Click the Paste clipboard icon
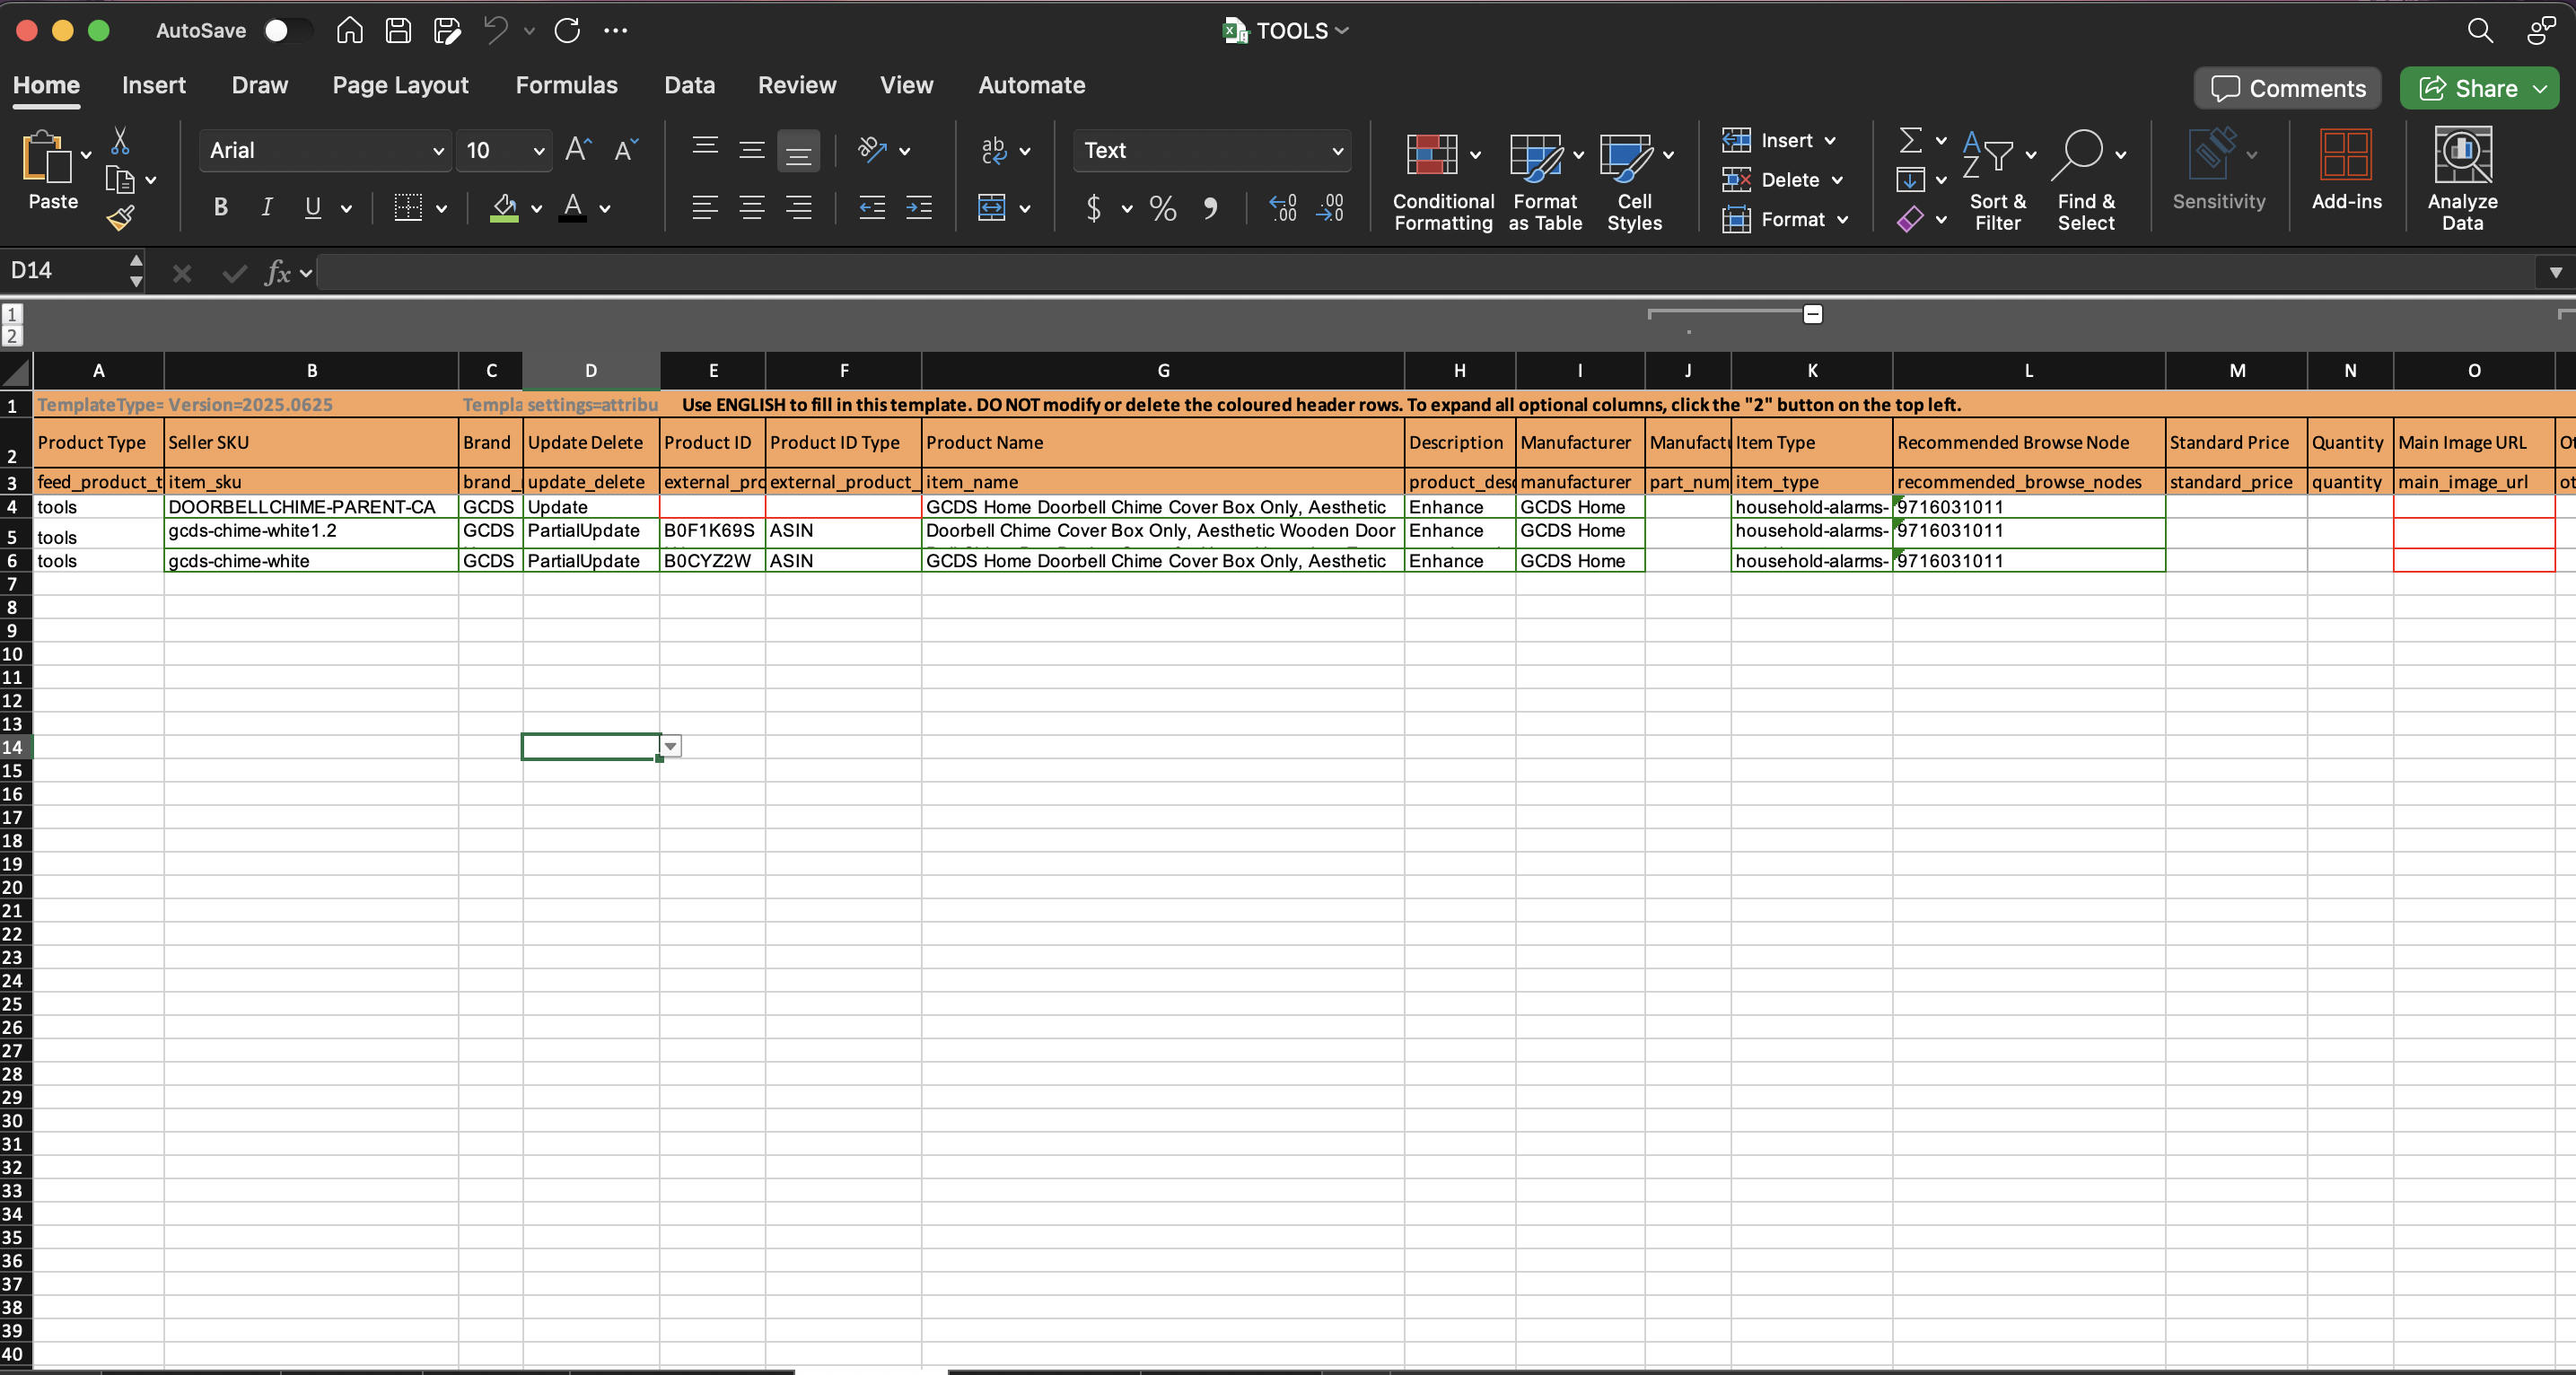Viewport: 2576px width, 1375px height. [46, 158]
